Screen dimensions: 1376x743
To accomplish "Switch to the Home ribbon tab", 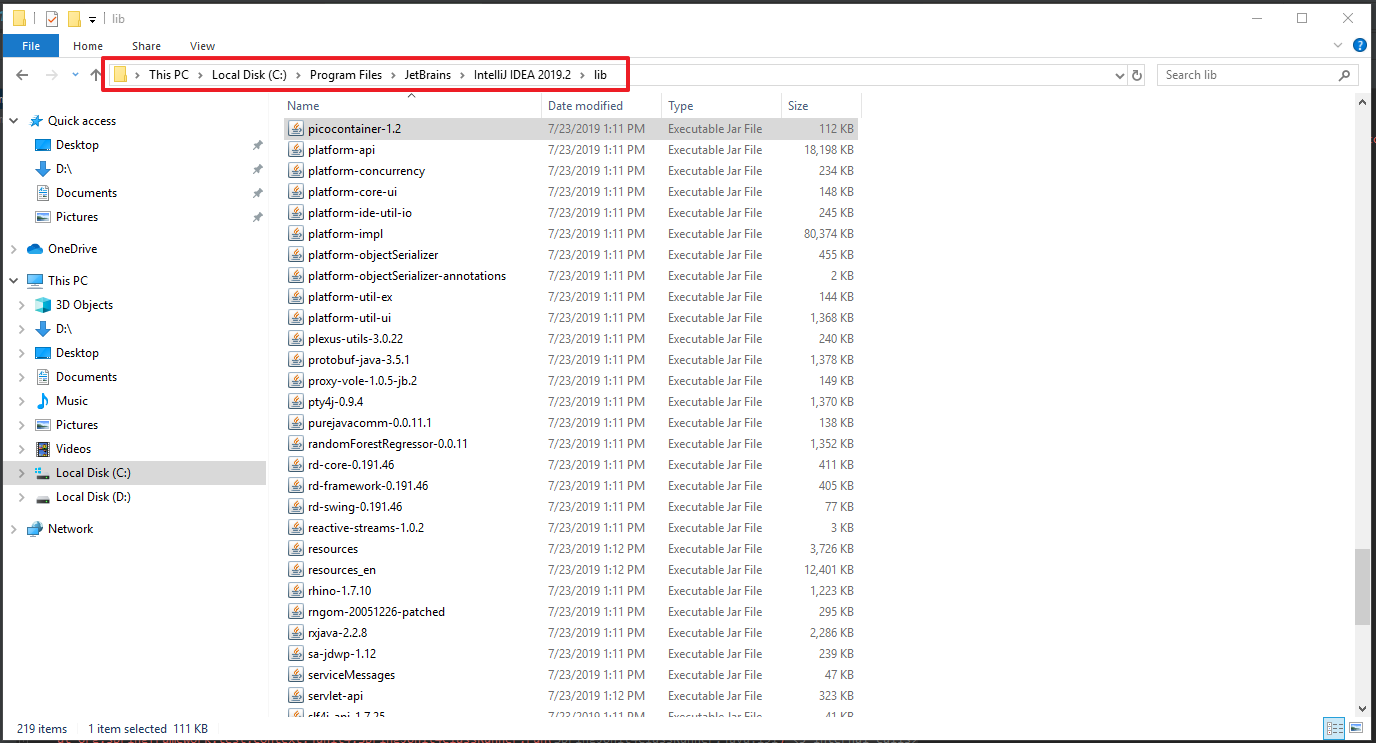I will (x=88, y=46).
